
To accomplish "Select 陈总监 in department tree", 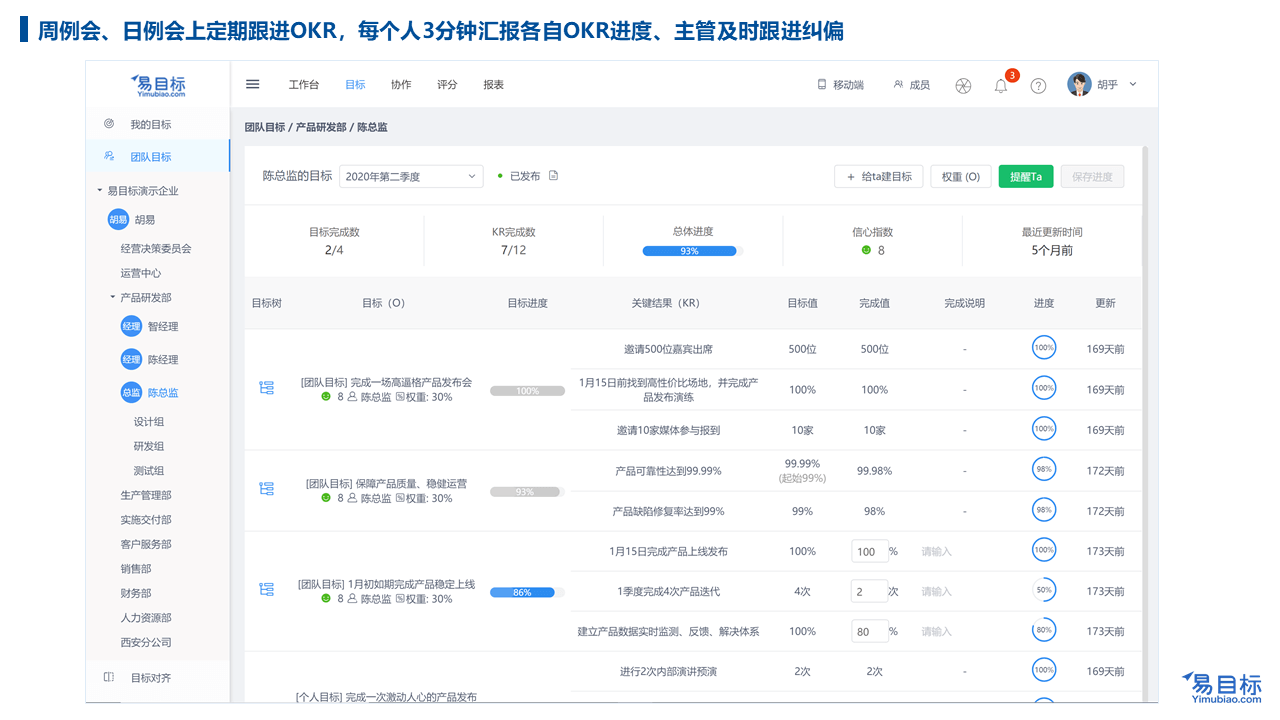I will point(163,393).
